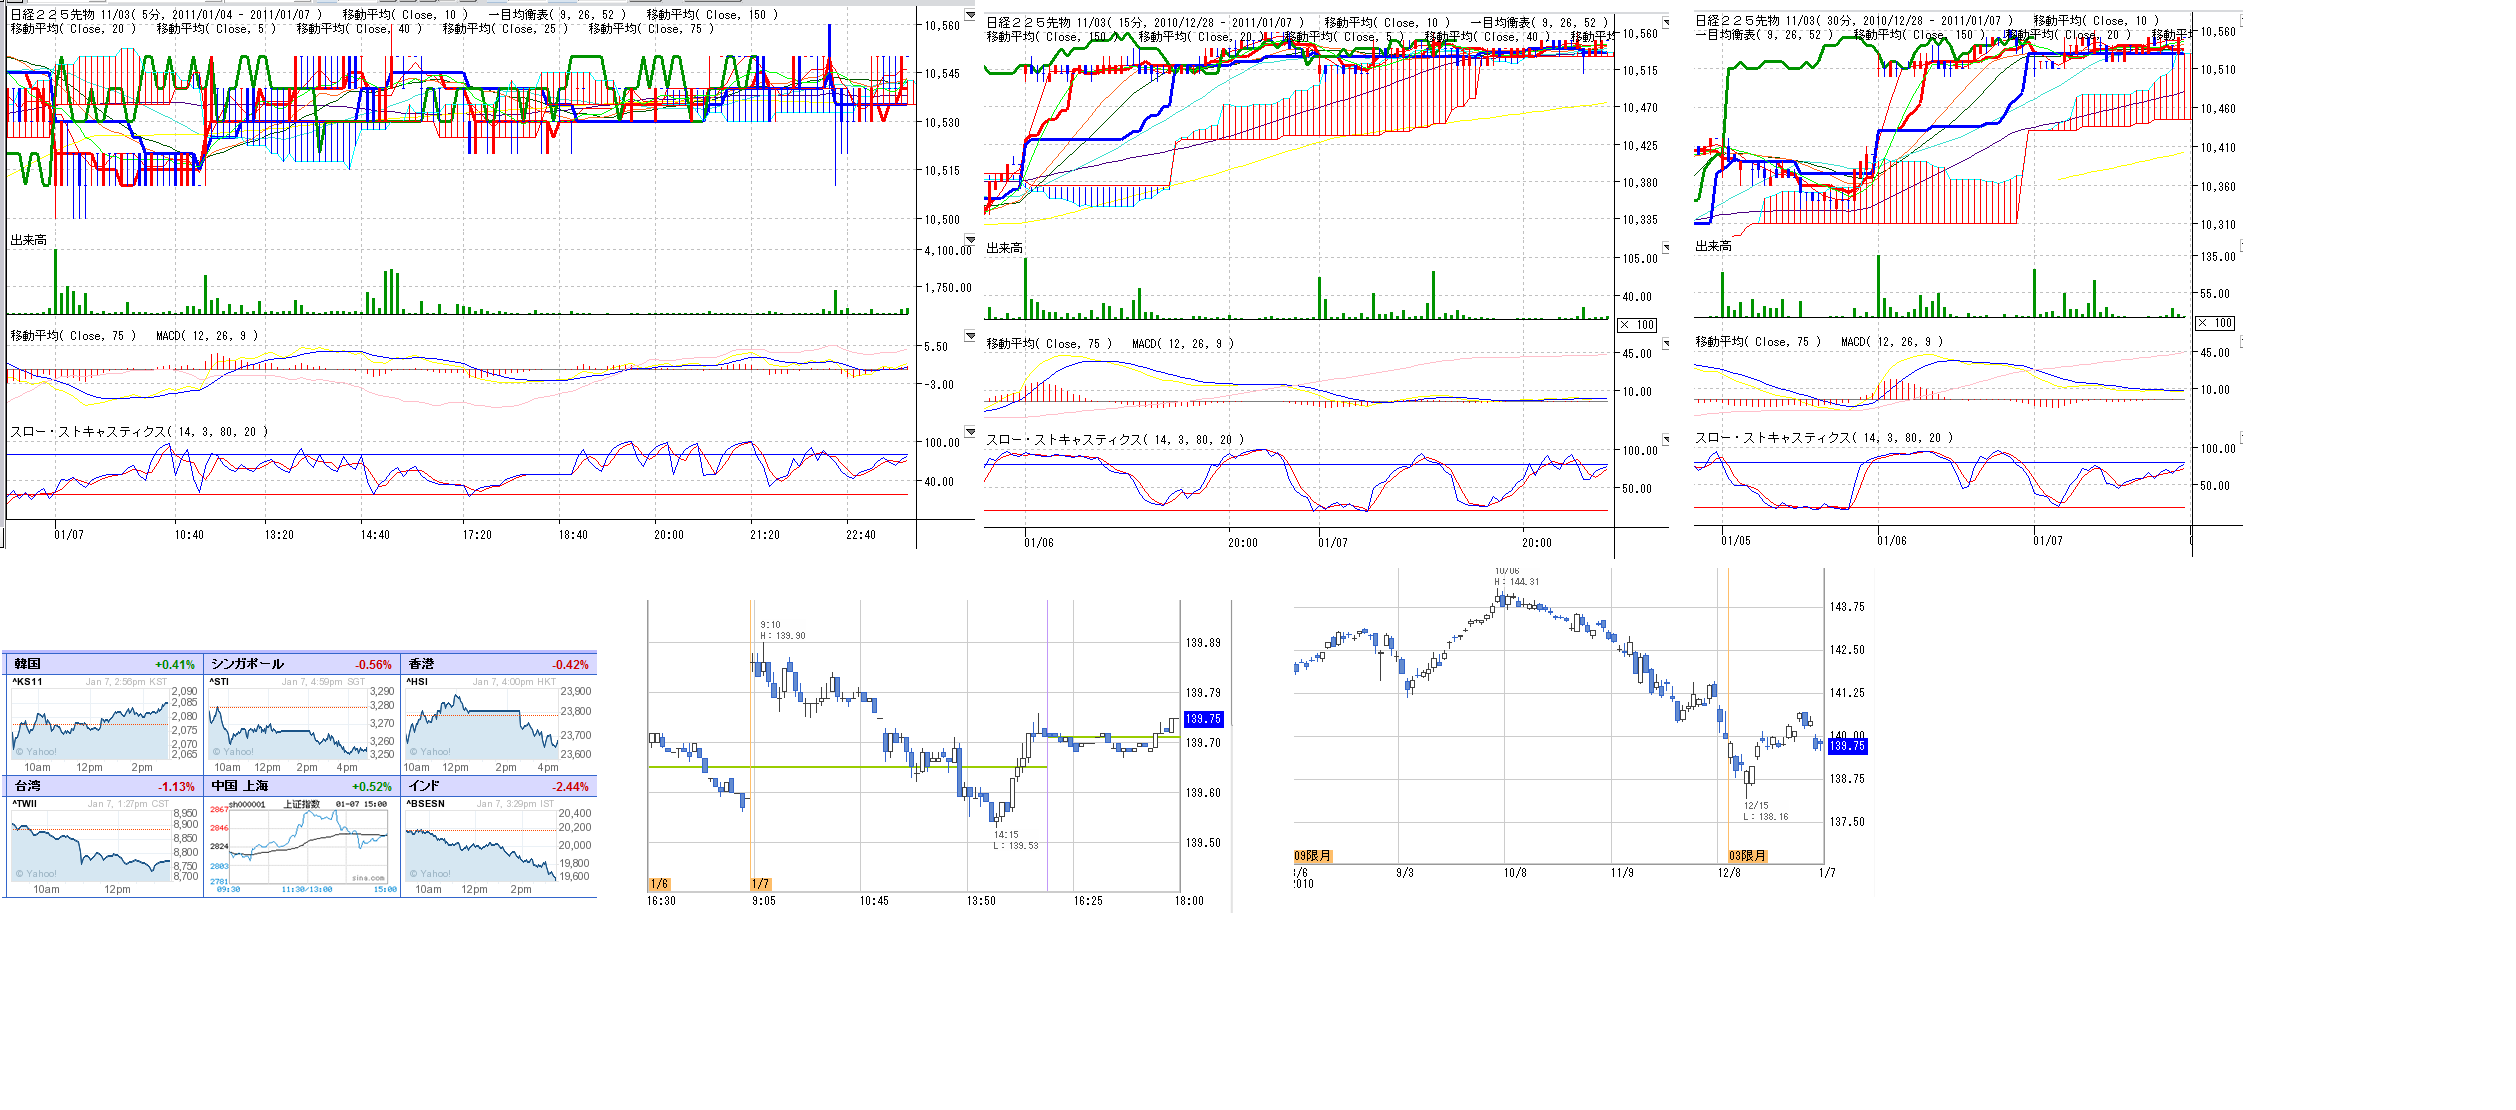Click the ×100 box on 15-minute chart
This screenshot has width=2516, height=1110.
tap(1637, 325)
